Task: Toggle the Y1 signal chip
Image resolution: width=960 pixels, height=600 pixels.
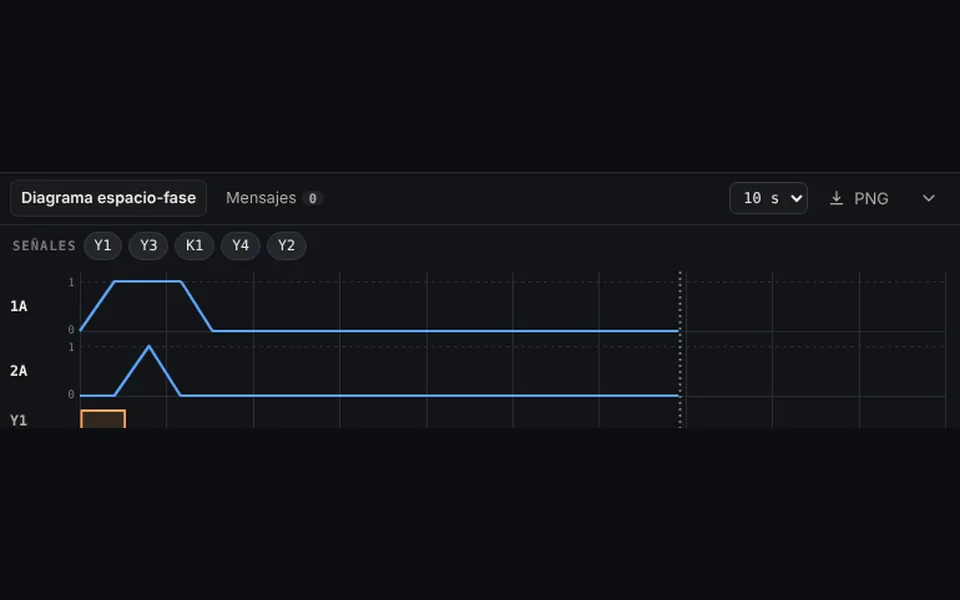Action: (103, 246)
